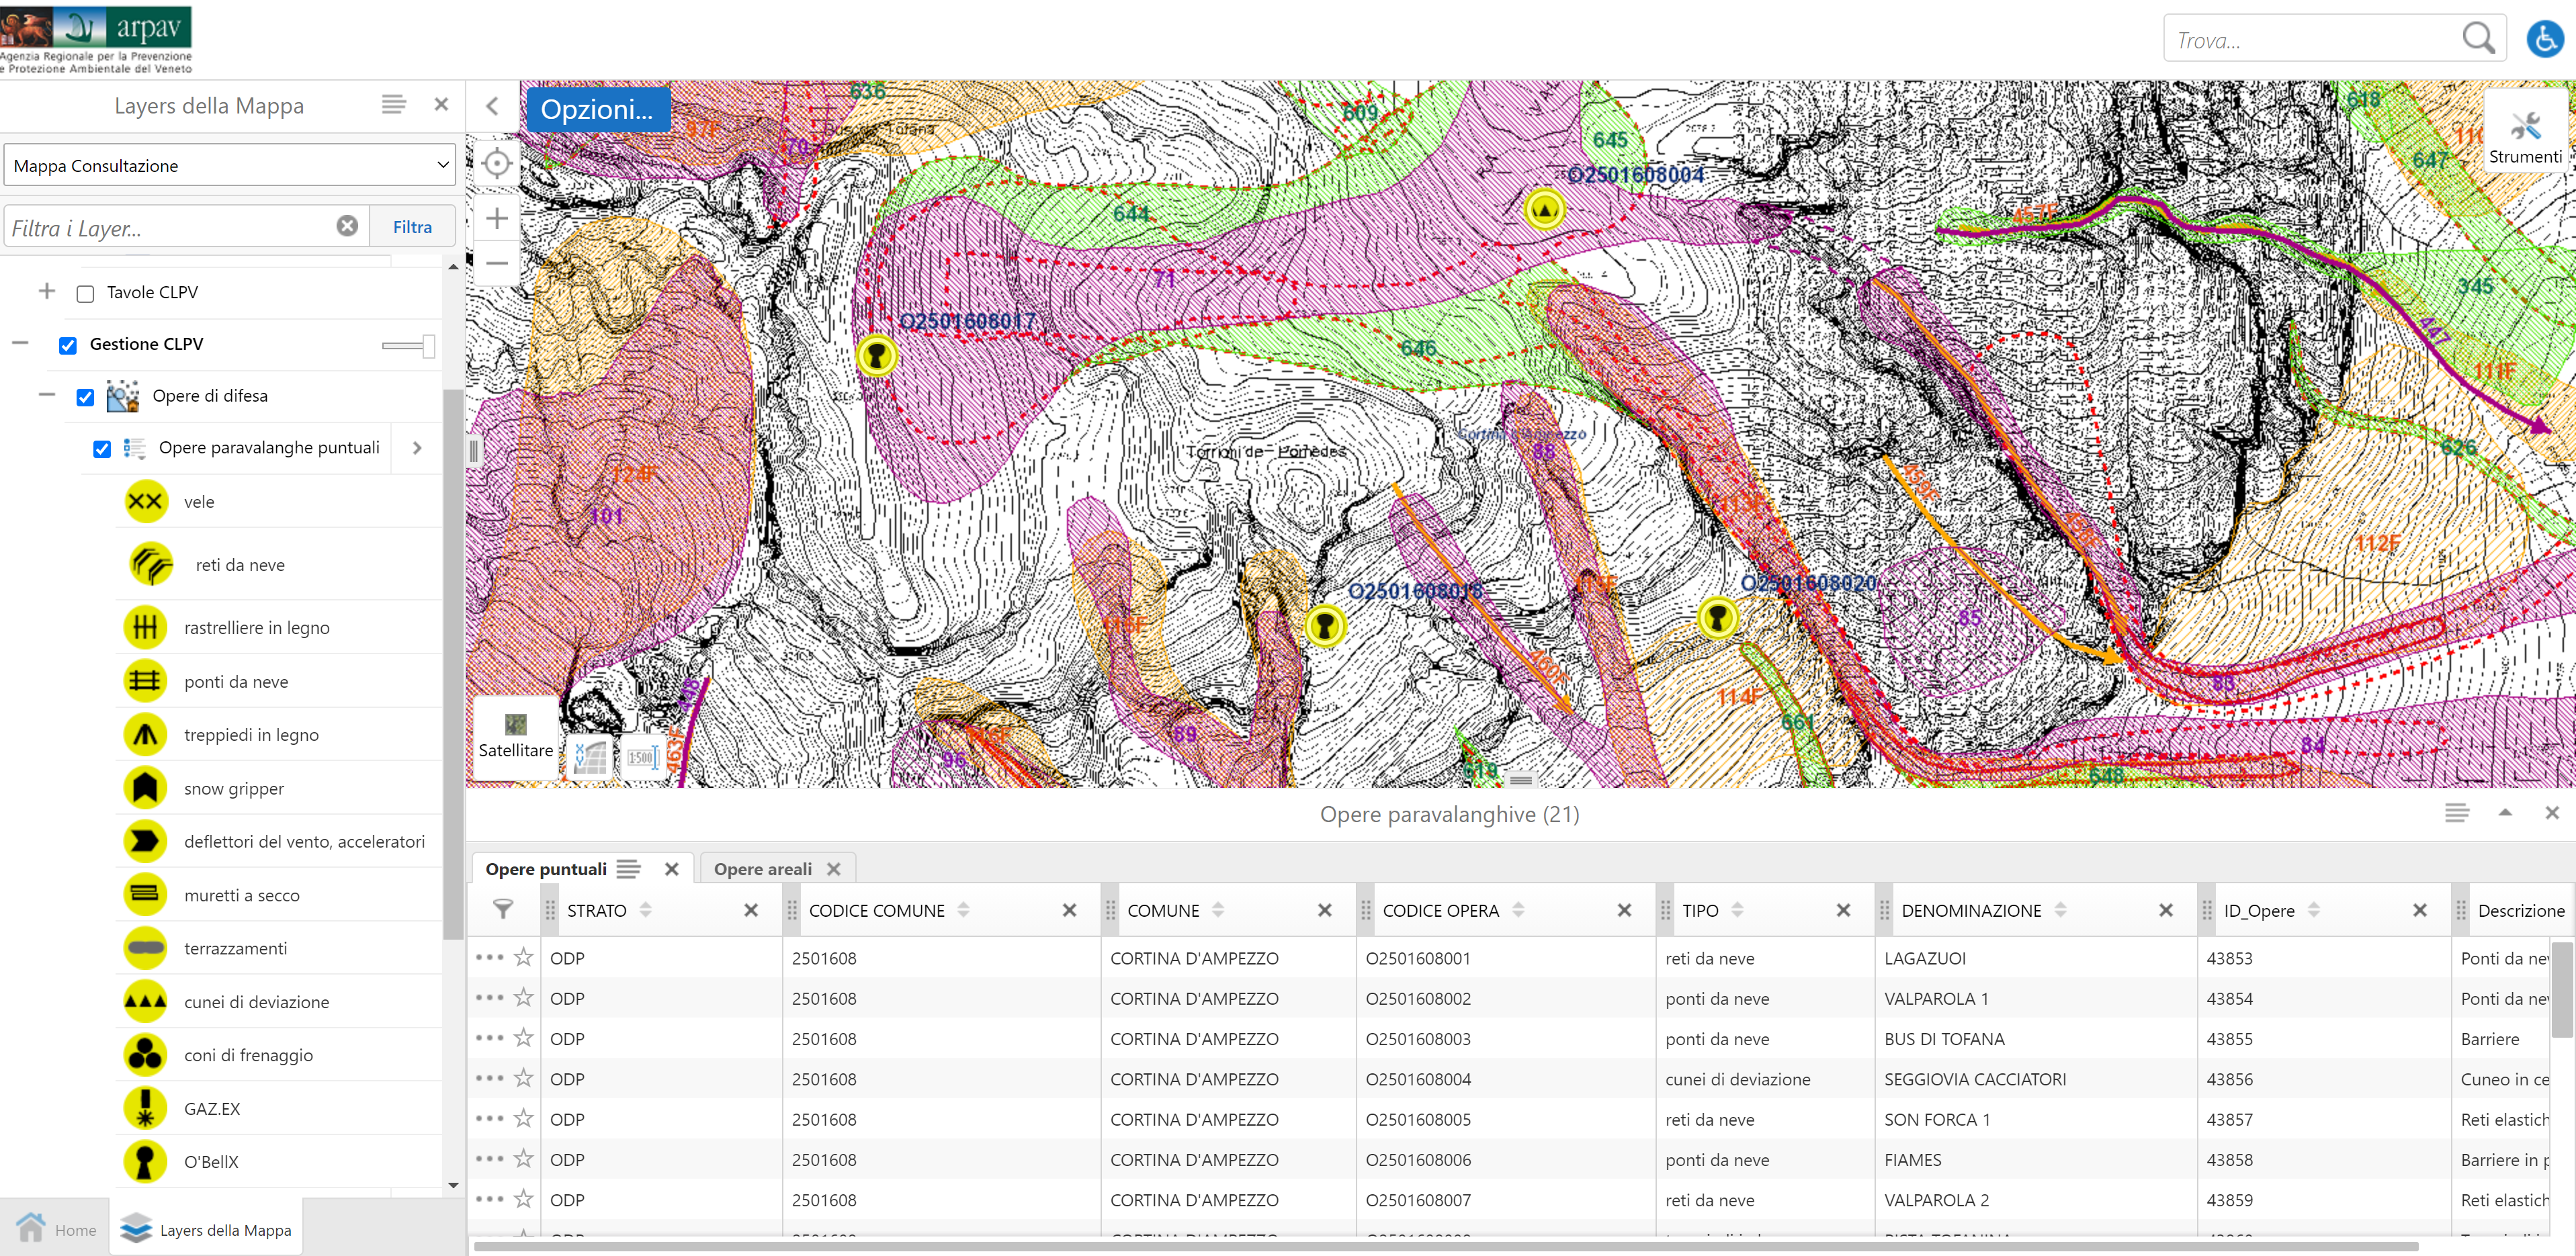This screenshot has height=1256, width=2576.
Task: Click the SEGGIOVIA CACCIATORI cell
Action: click(x=2035, y=1078)
